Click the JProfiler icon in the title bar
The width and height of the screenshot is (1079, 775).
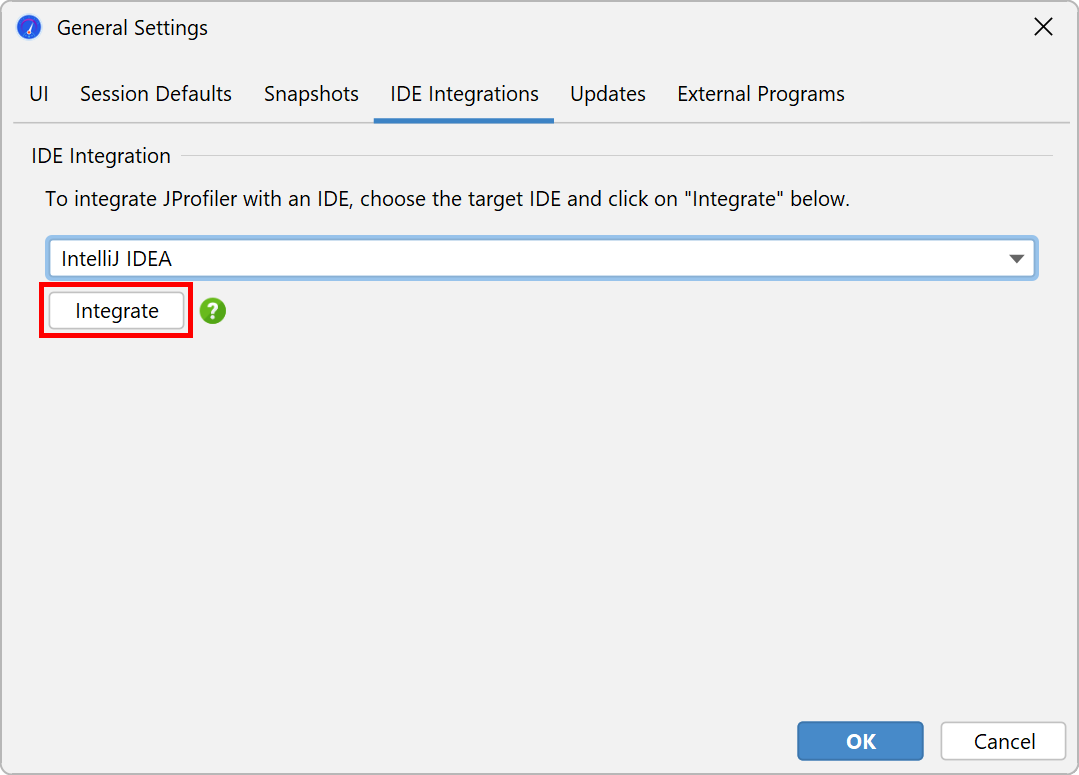click(x=29, y=28)
